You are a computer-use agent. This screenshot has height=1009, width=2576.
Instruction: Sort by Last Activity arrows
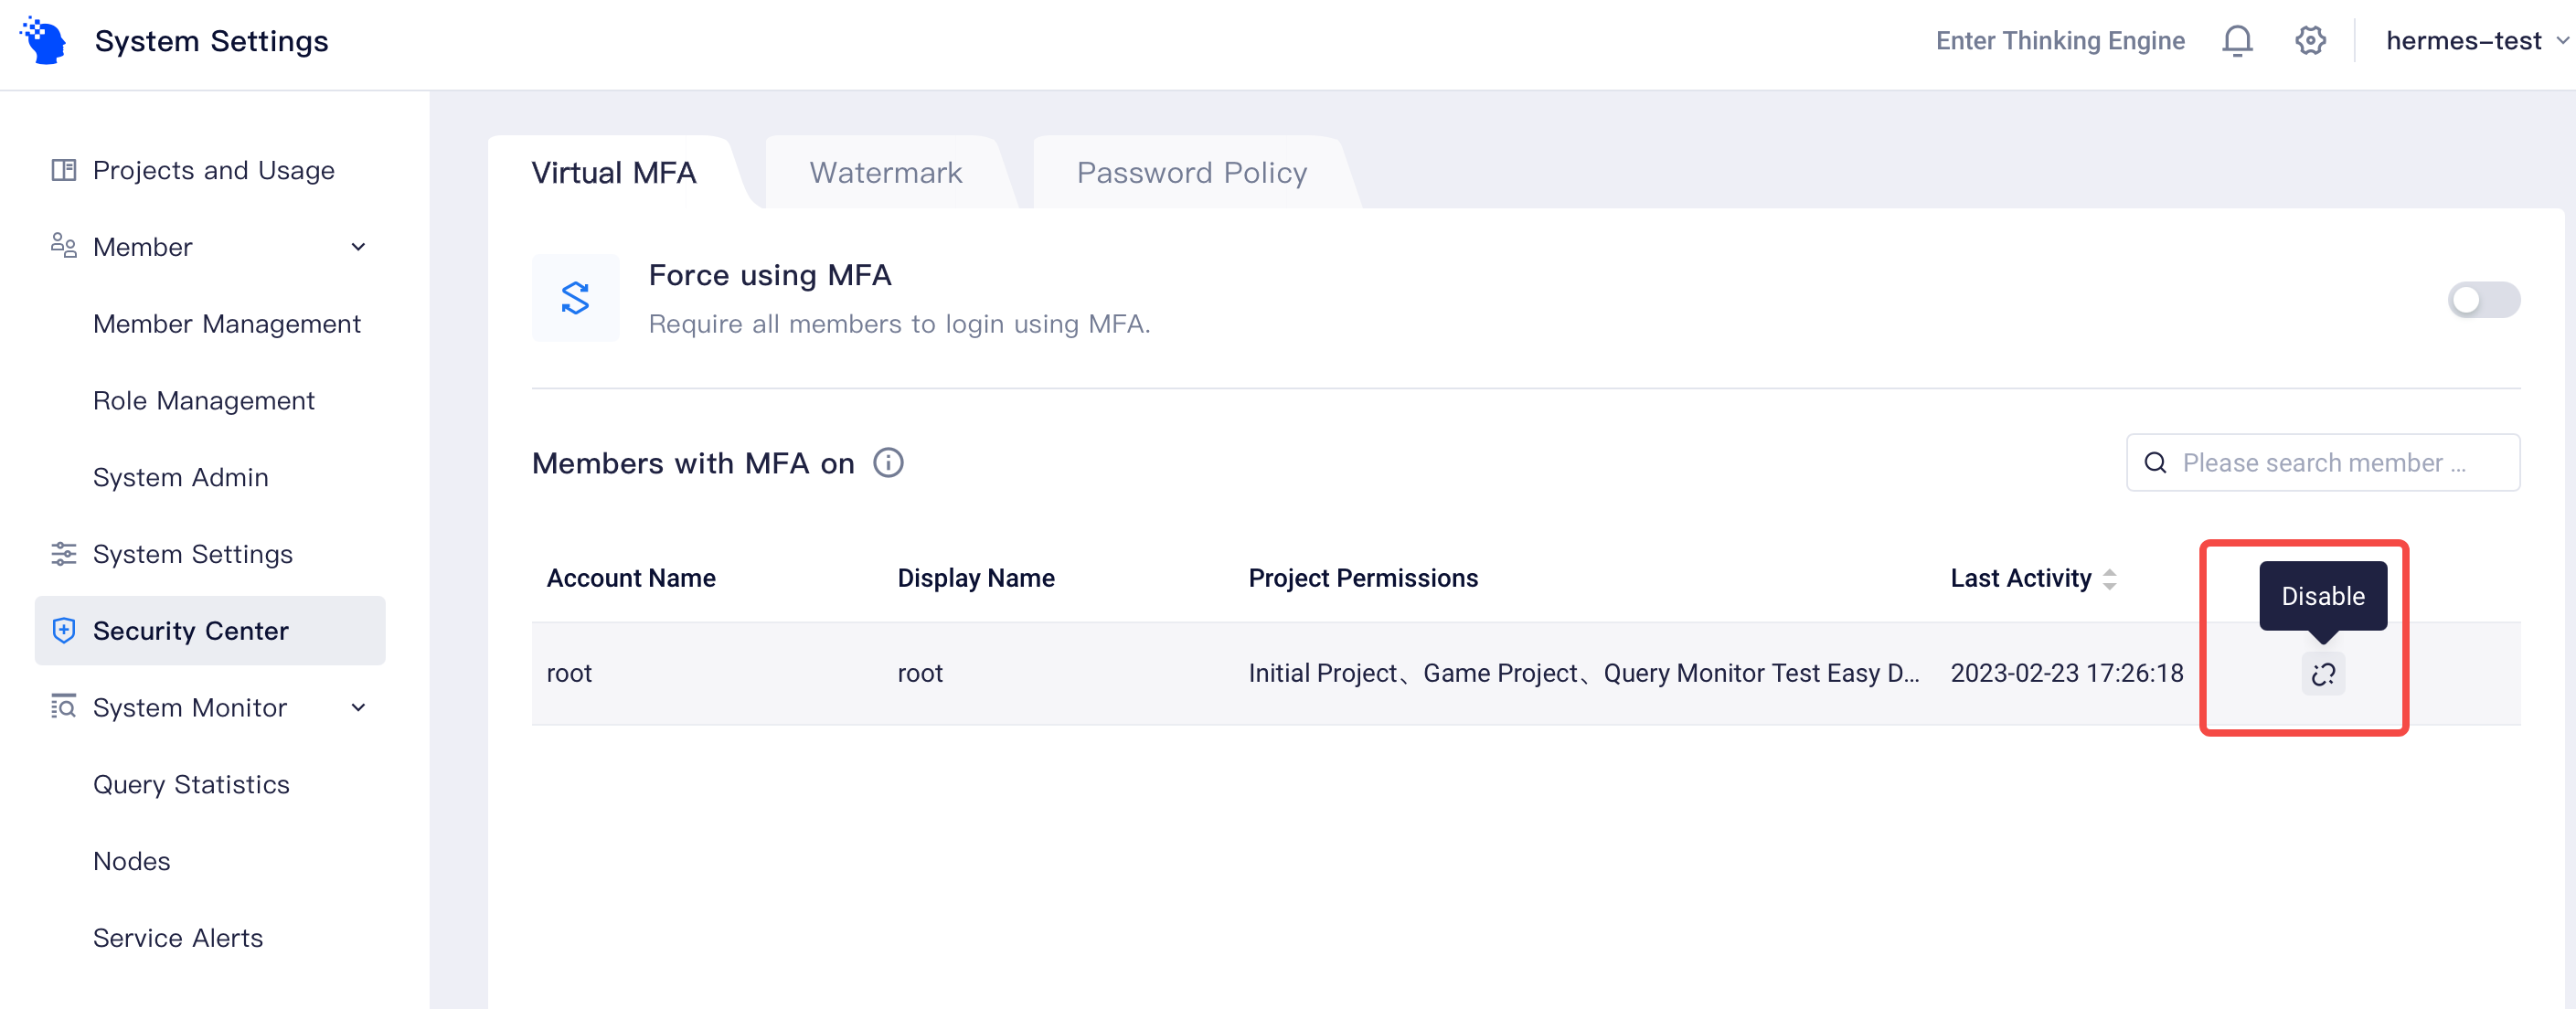point(2109,579)
